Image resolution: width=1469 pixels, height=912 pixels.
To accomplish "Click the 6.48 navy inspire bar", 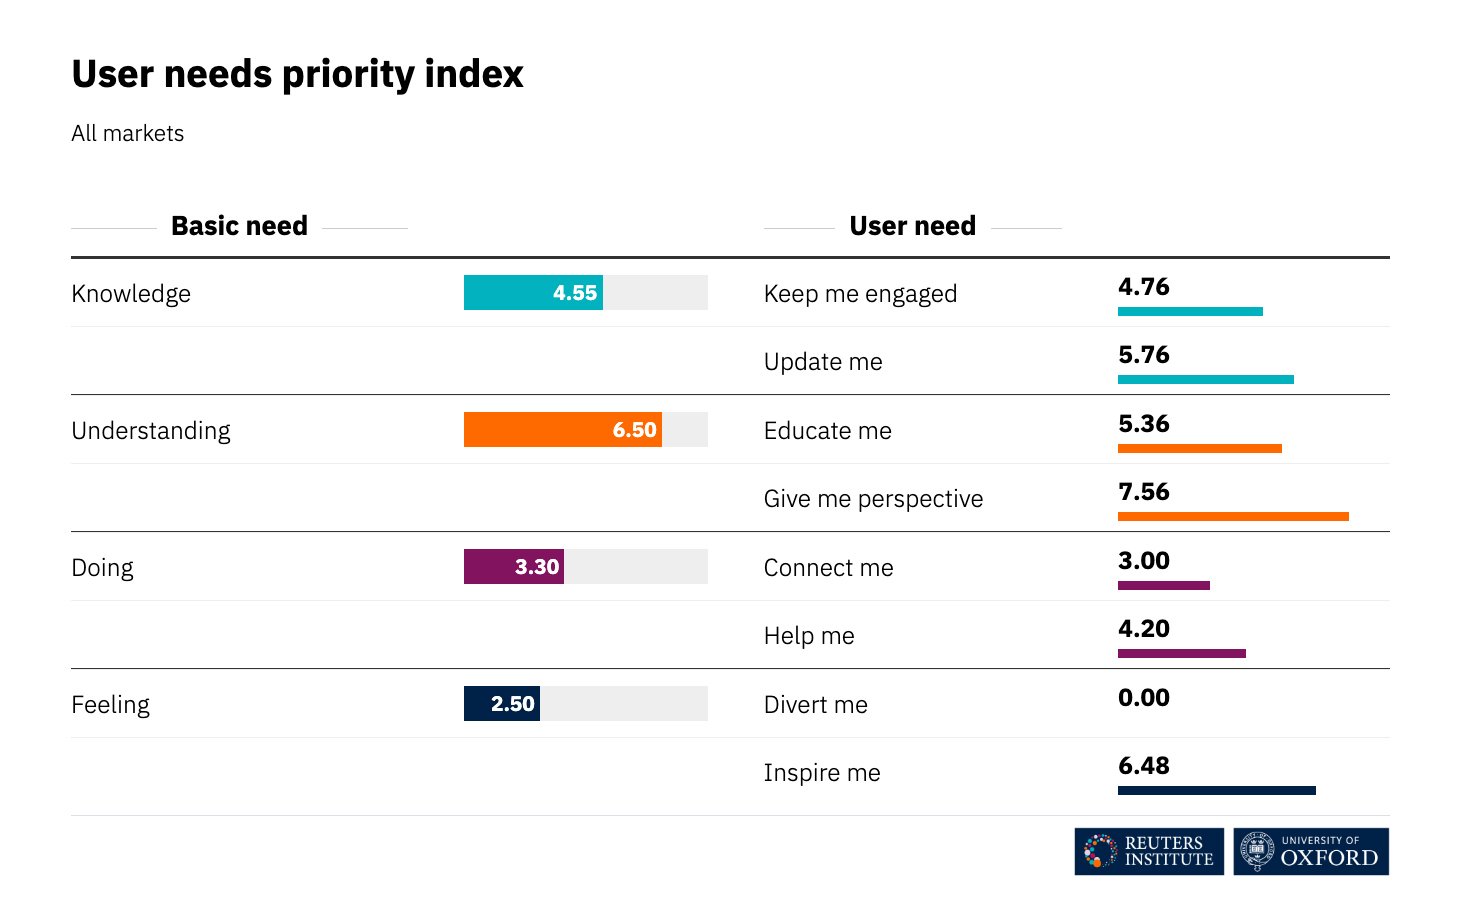I will (x=1216, y=790).
